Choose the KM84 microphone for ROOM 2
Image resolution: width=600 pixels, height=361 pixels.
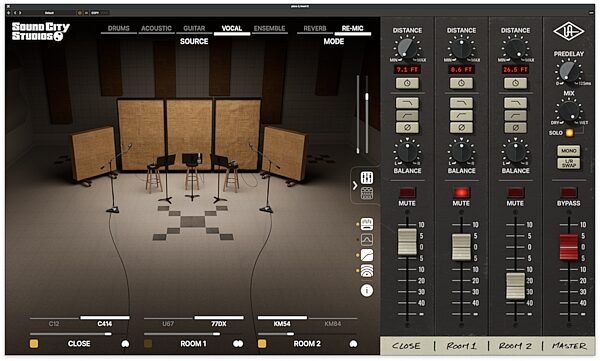333,323
